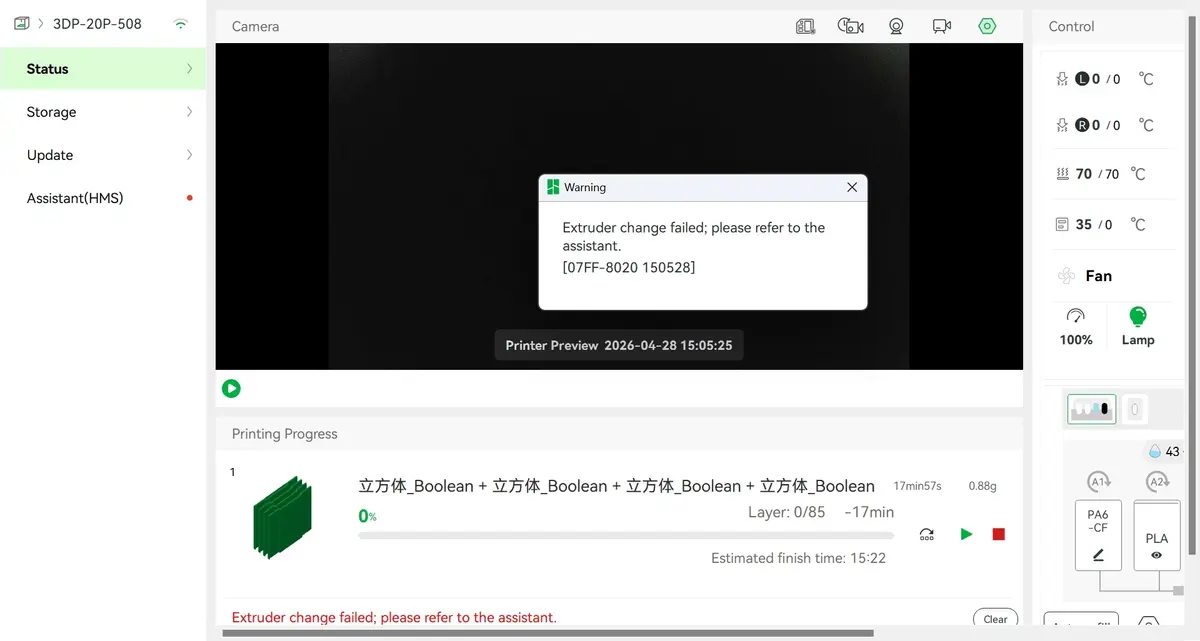The width and height of the screenshot is (1200, 641).
Task: Expand the Status chevron arrow
Action: coord(190,69)
